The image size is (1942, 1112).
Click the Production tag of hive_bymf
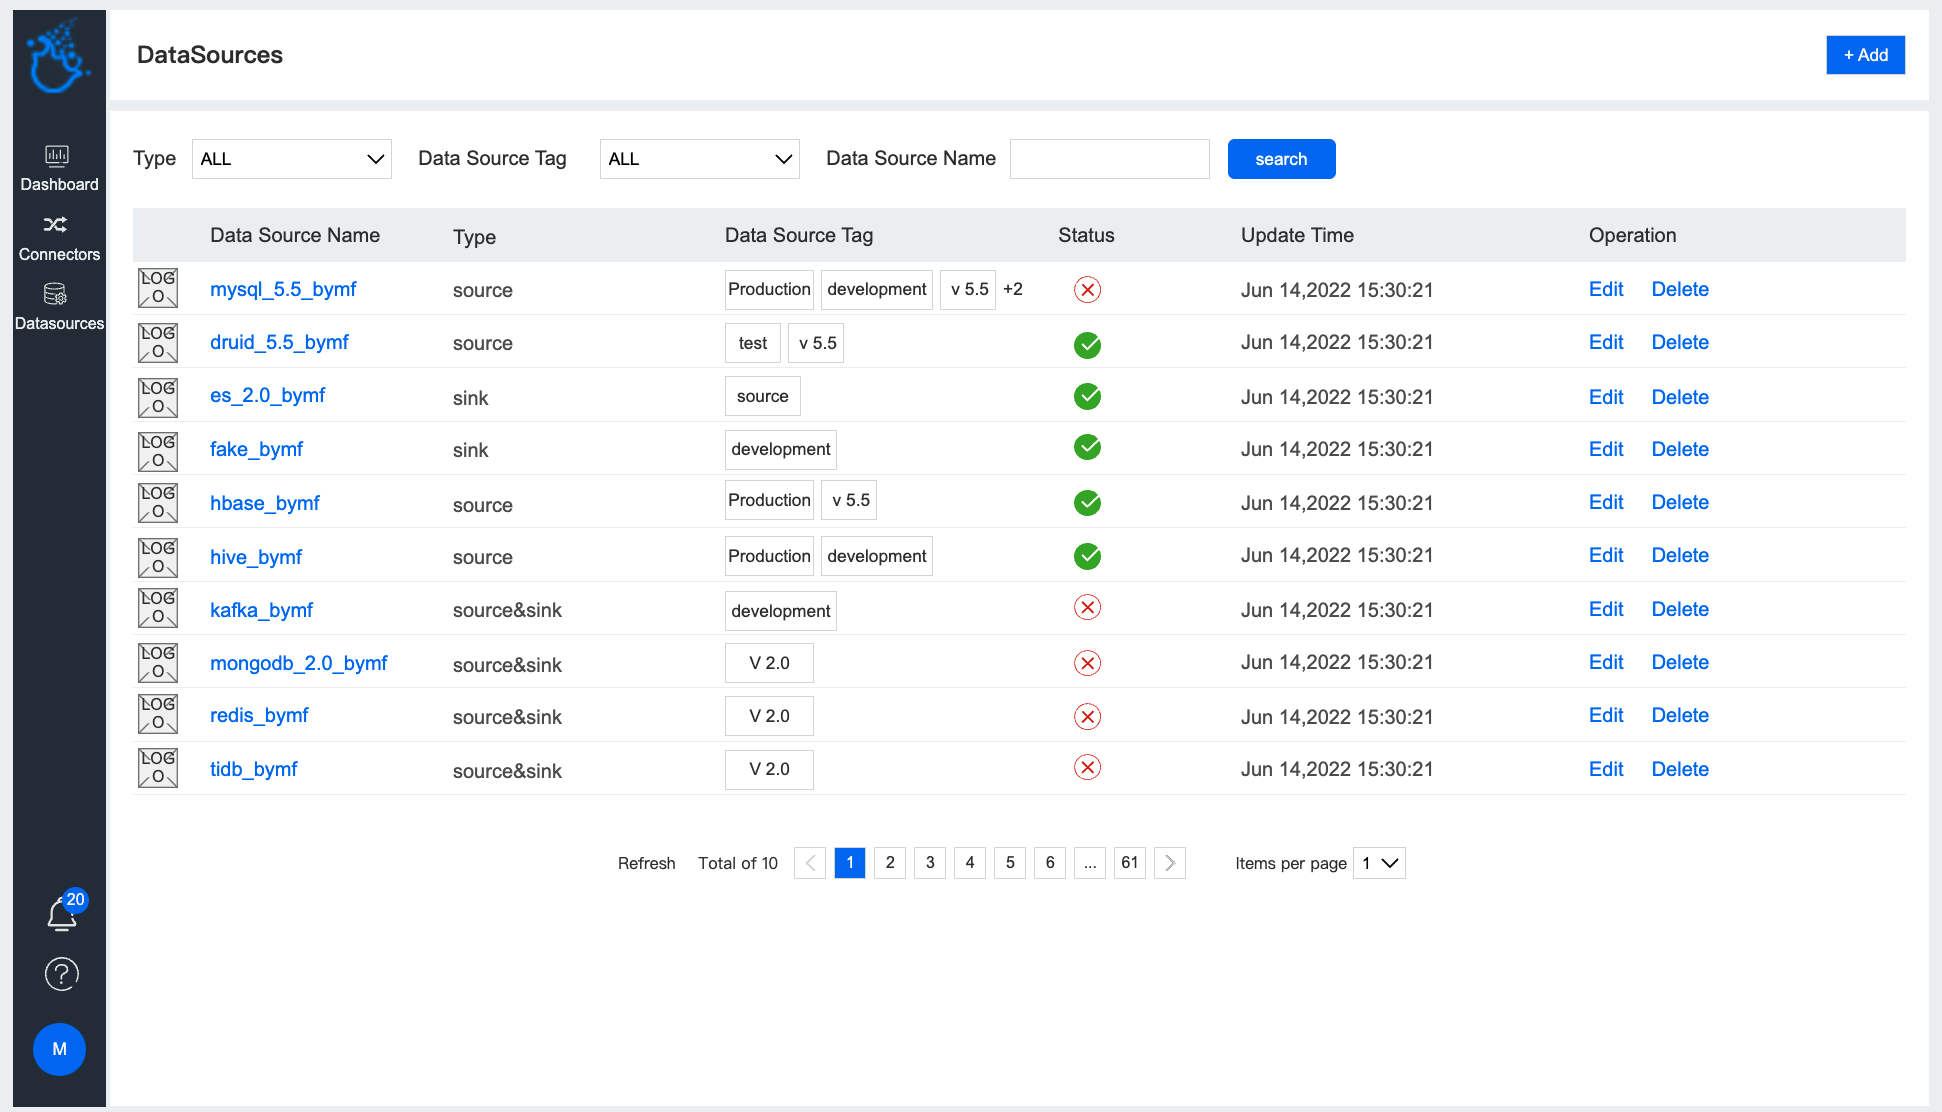[769, 556]
